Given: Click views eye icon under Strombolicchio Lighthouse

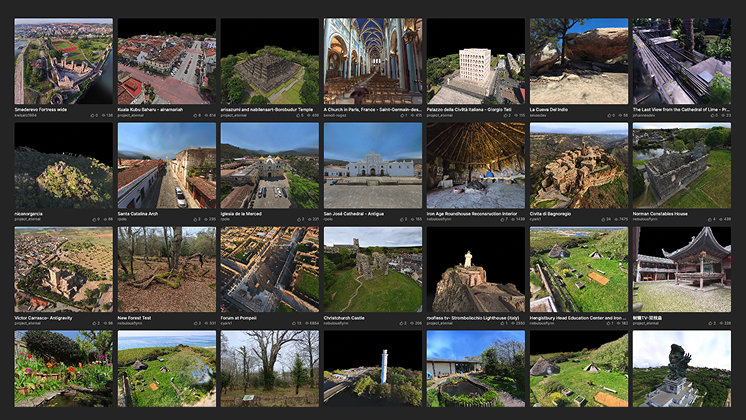Looking at the screenshot, I should pyautogui.click(x=513, y=323).
